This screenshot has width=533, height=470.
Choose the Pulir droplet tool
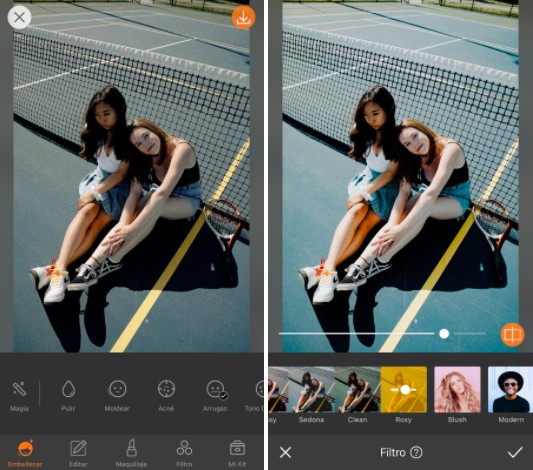(x=68, y=396)
